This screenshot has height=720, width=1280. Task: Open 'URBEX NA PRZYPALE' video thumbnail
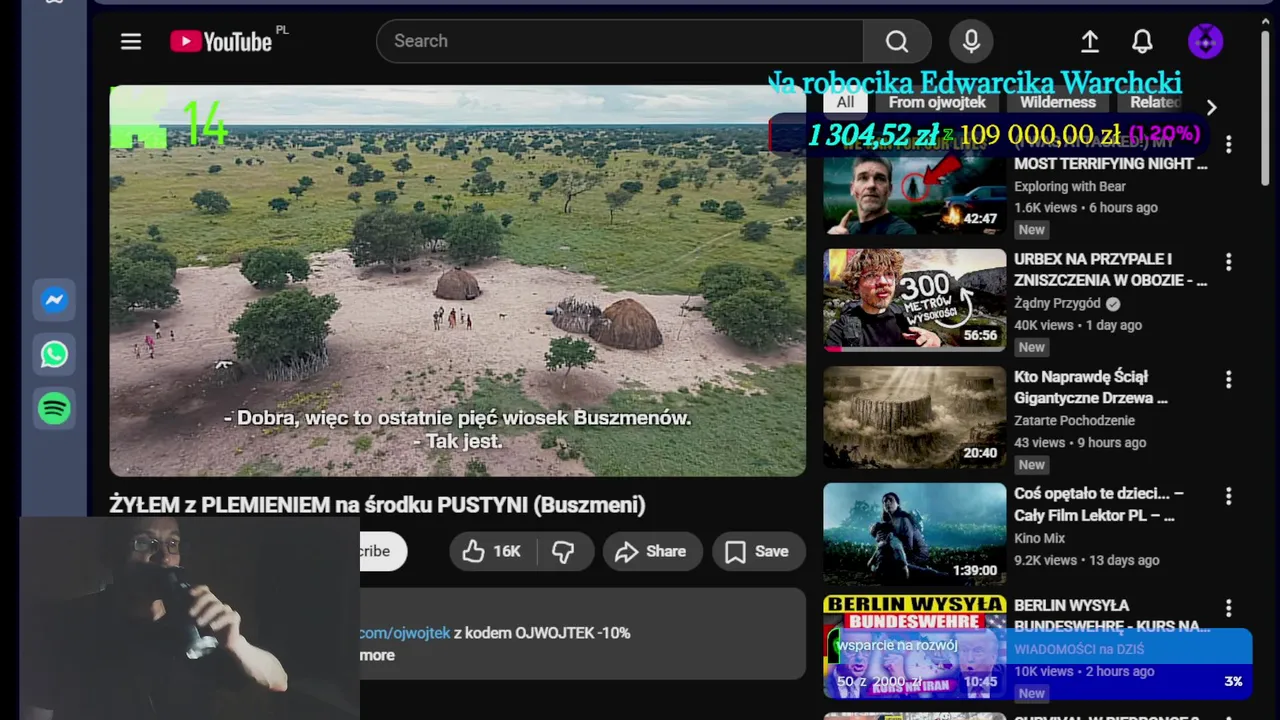coord(914,299)
